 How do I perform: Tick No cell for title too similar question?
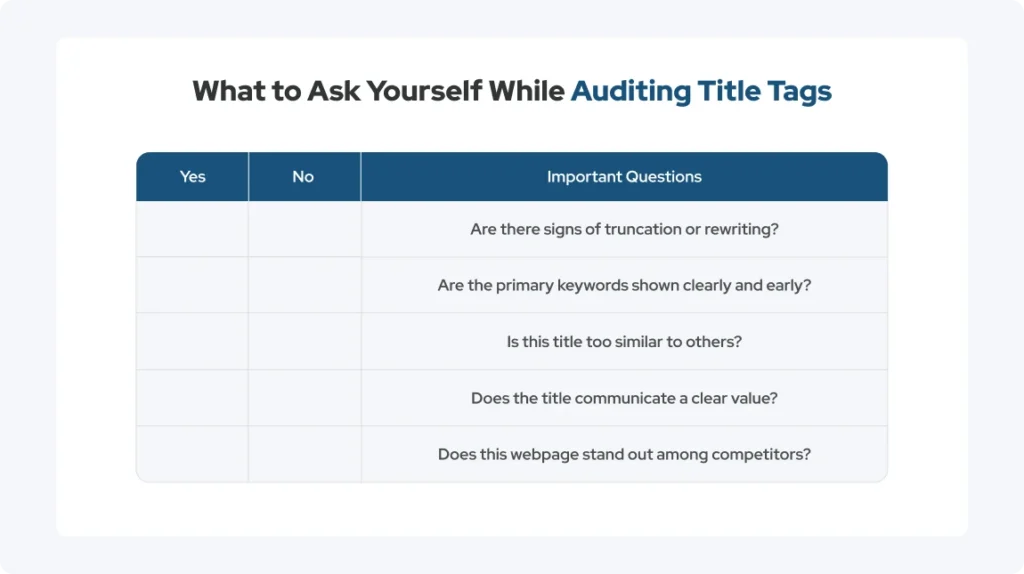(x=304, y=342)
